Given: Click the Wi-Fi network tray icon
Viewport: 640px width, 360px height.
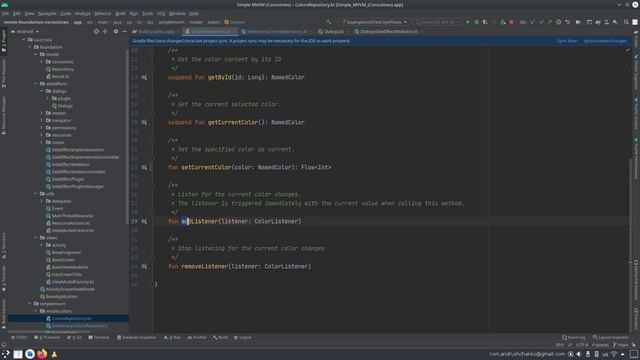Looking at the screenshot, I should 614,354.
